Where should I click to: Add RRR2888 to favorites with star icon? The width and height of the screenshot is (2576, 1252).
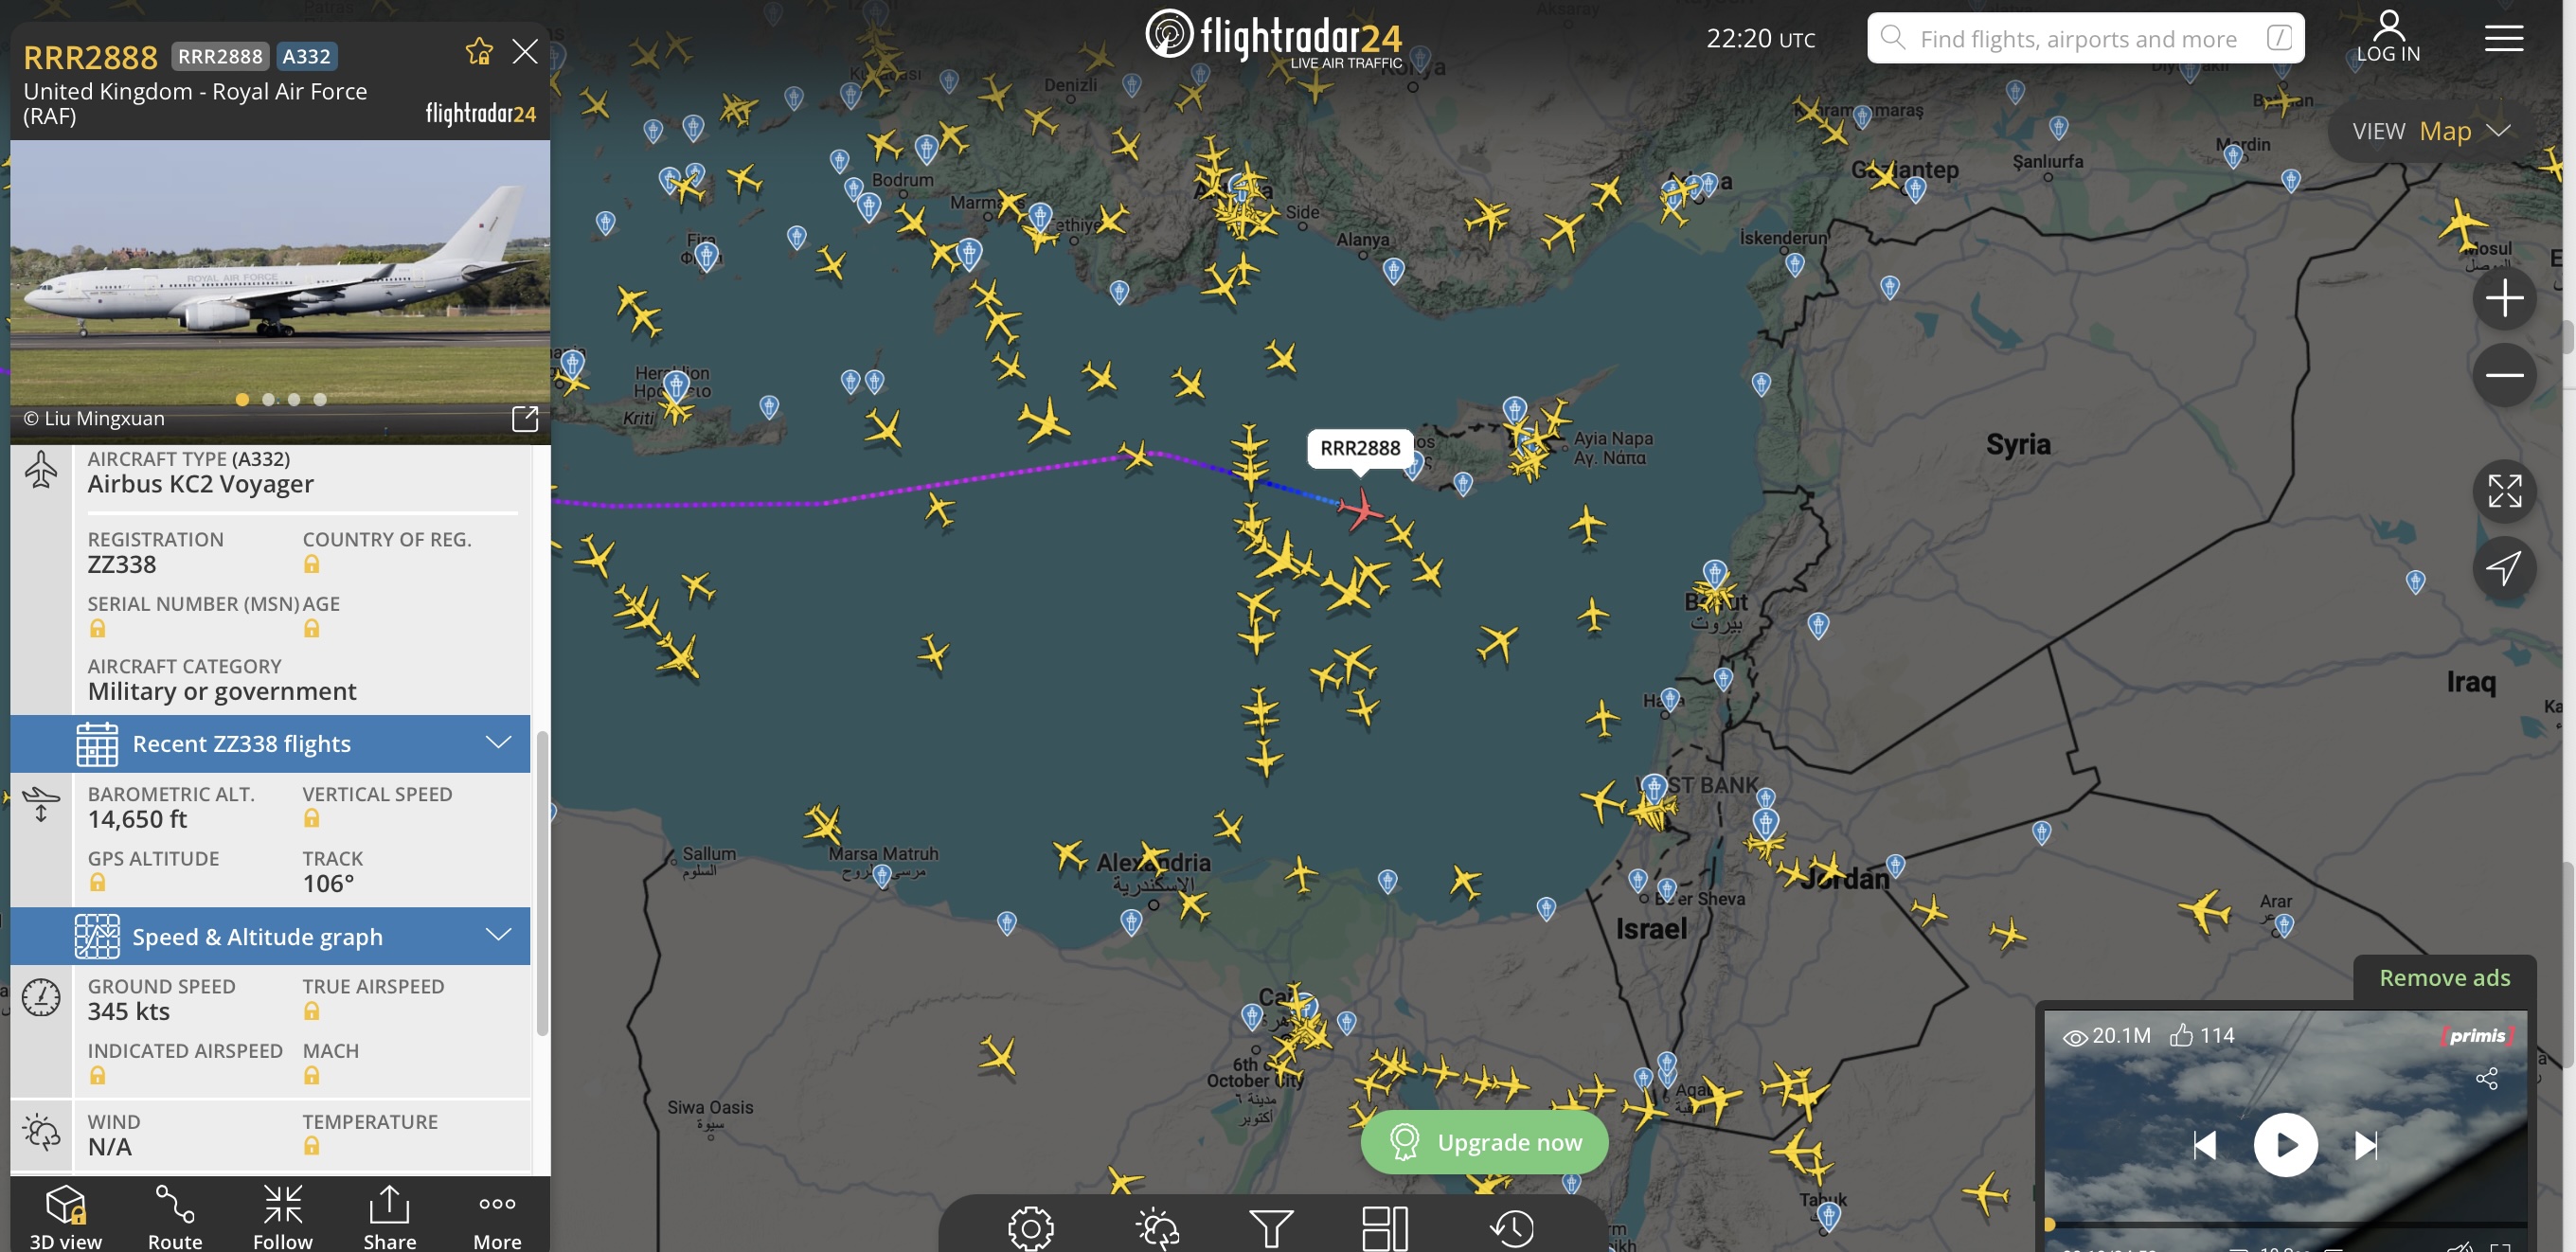pyautogui.click(x=479, y=52)
